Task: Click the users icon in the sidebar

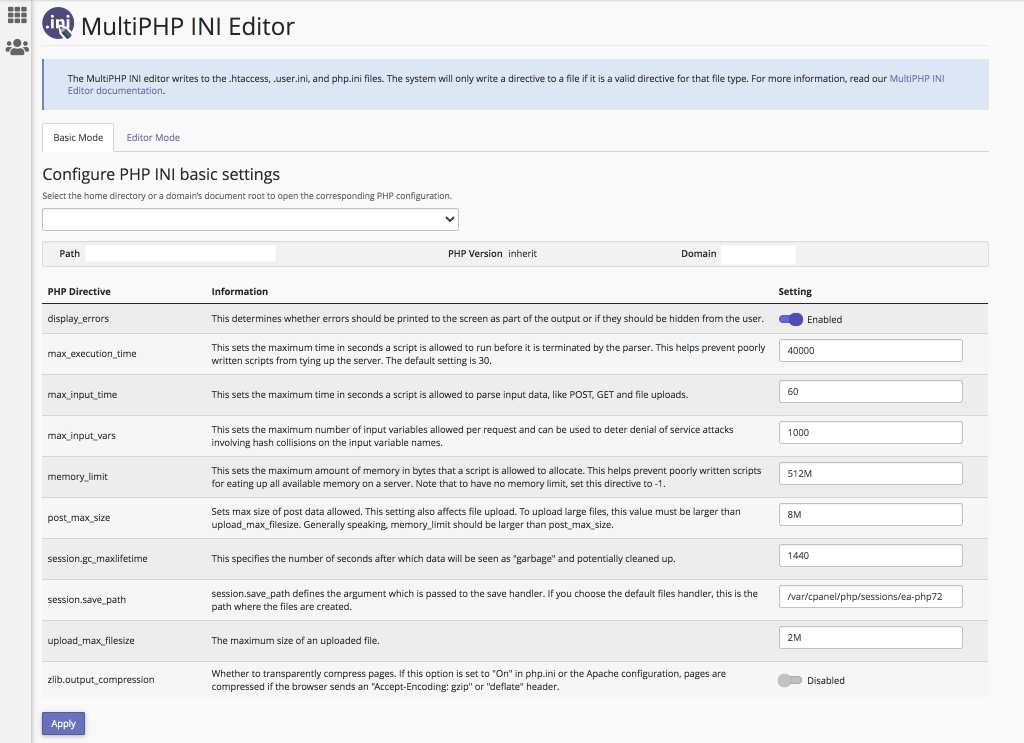Action: 16,44
